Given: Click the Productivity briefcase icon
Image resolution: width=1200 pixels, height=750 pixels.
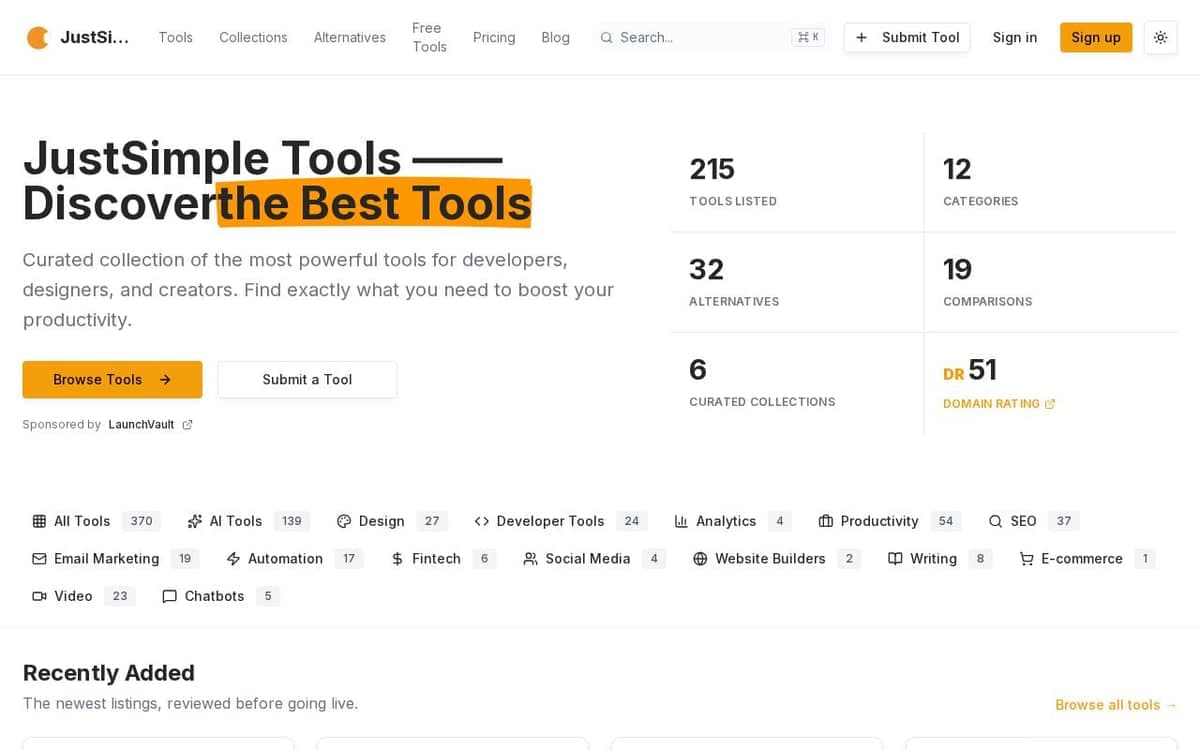Looking at the screenshot, I should click(x=826, y=521).
